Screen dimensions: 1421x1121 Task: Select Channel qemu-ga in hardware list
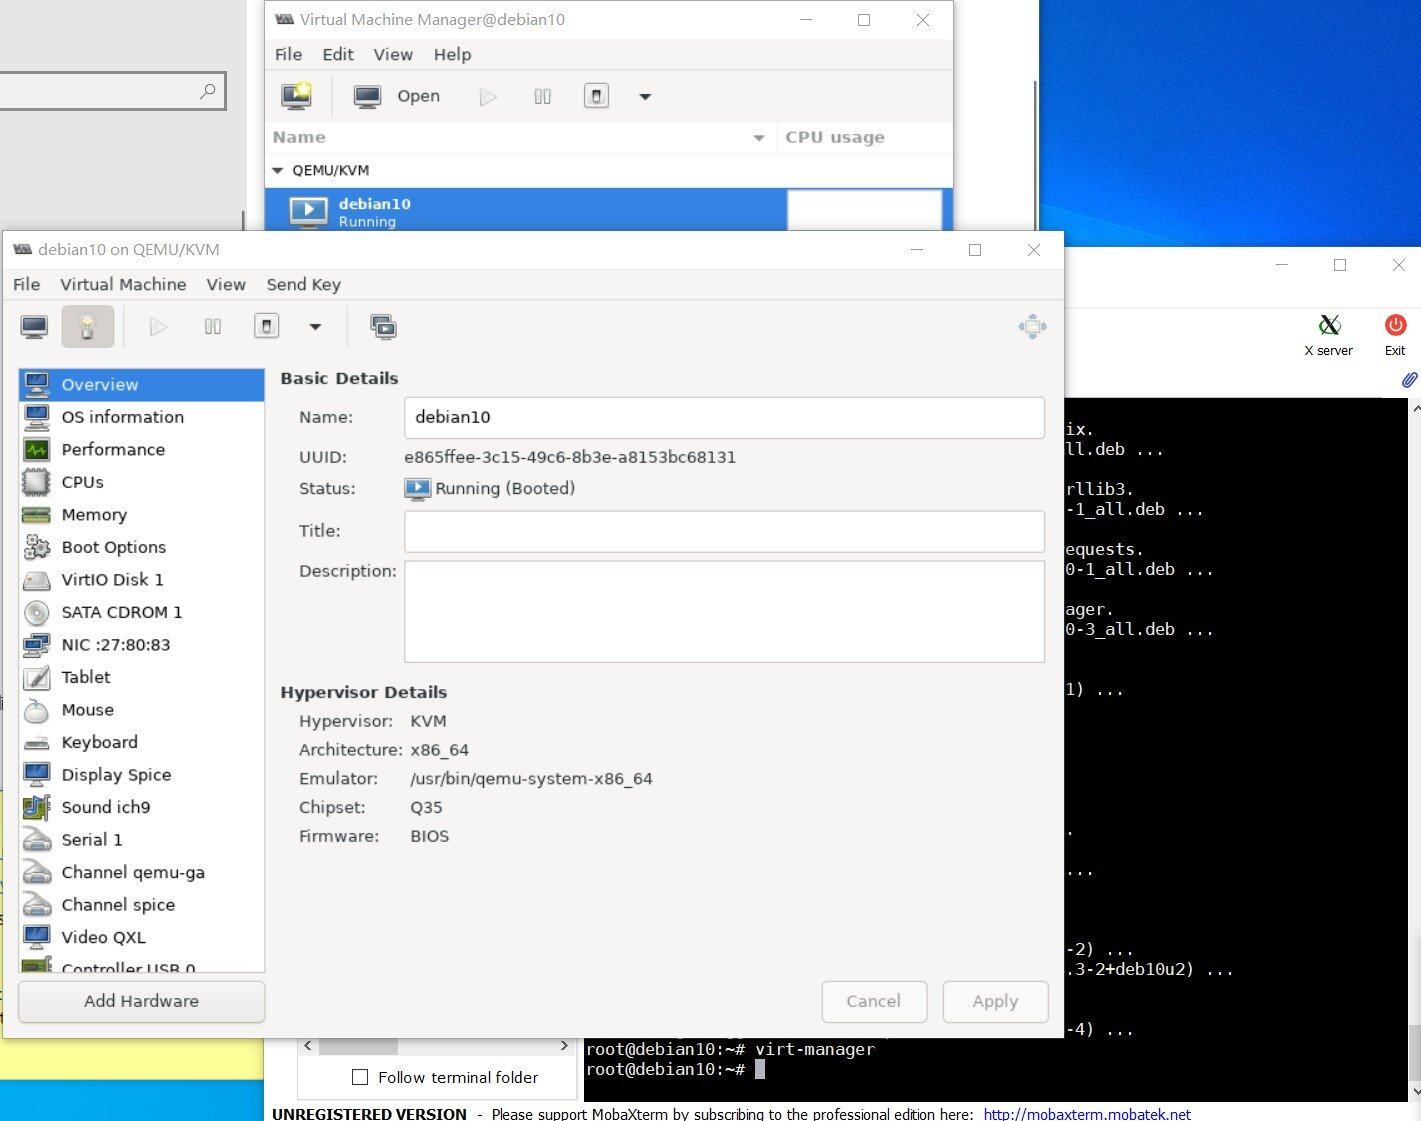[141, 872]
